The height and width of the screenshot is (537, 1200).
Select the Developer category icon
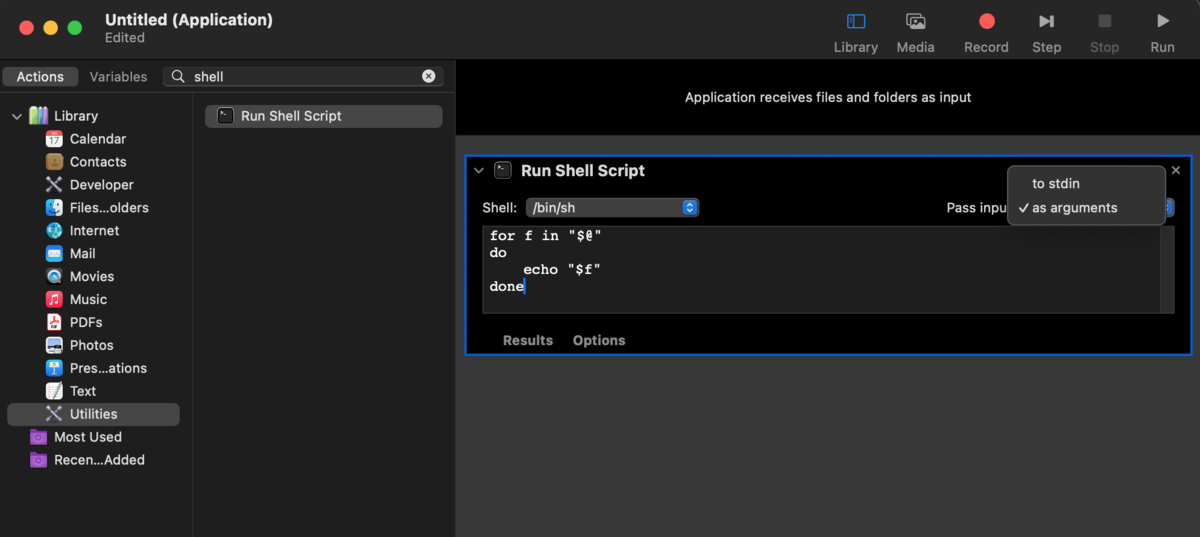[54, 185]
